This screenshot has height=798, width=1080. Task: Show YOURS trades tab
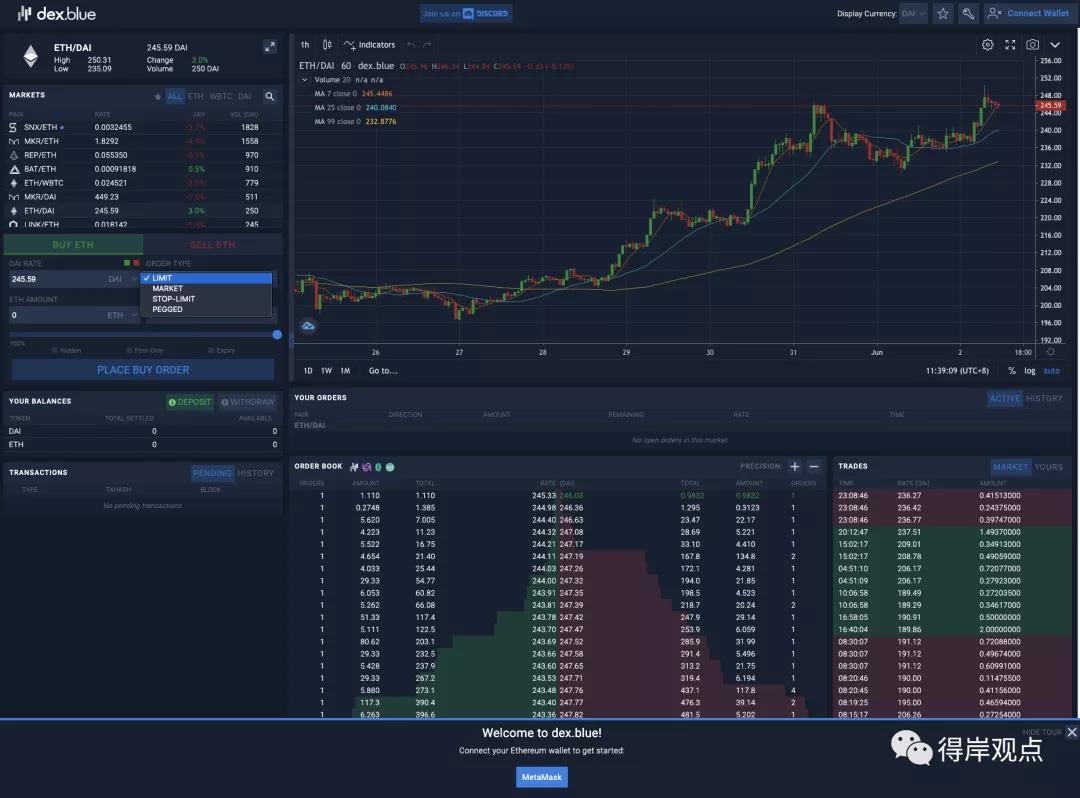click(x=1048, y=467)
